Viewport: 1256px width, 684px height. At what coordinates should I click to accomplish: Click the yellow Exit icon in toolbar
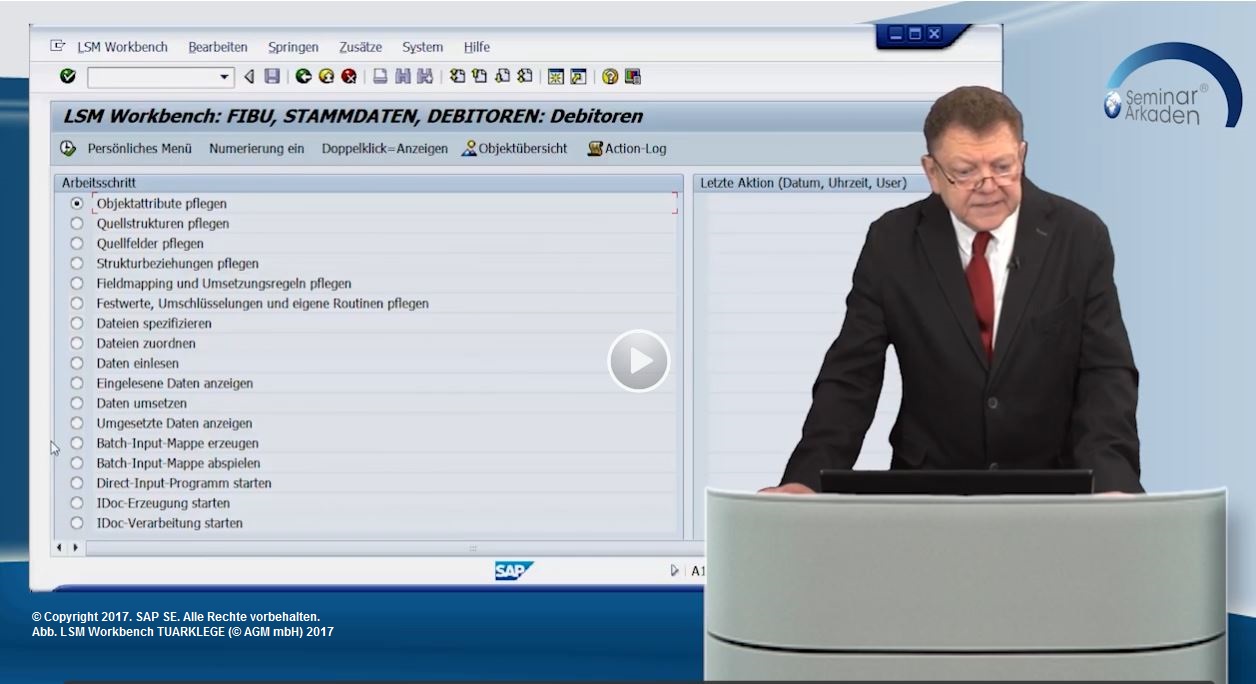[326, 76]
